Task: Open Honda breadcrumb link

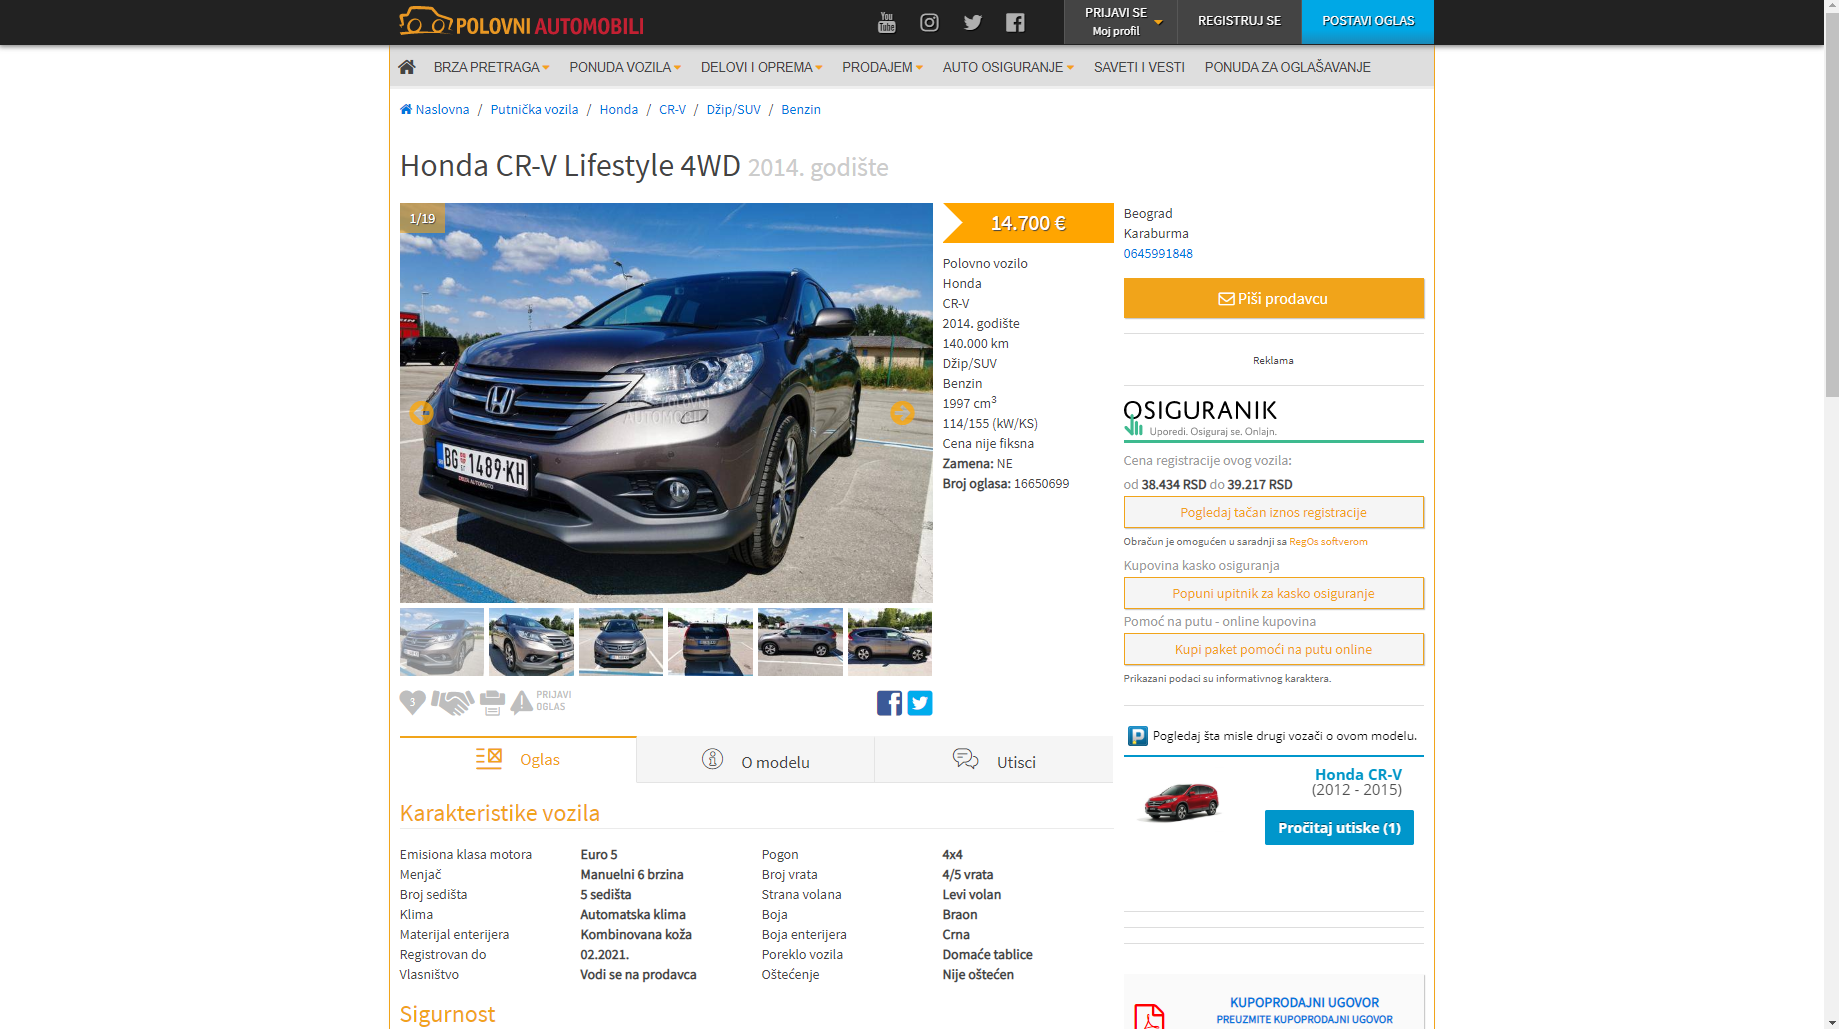Action: [619, 109]
